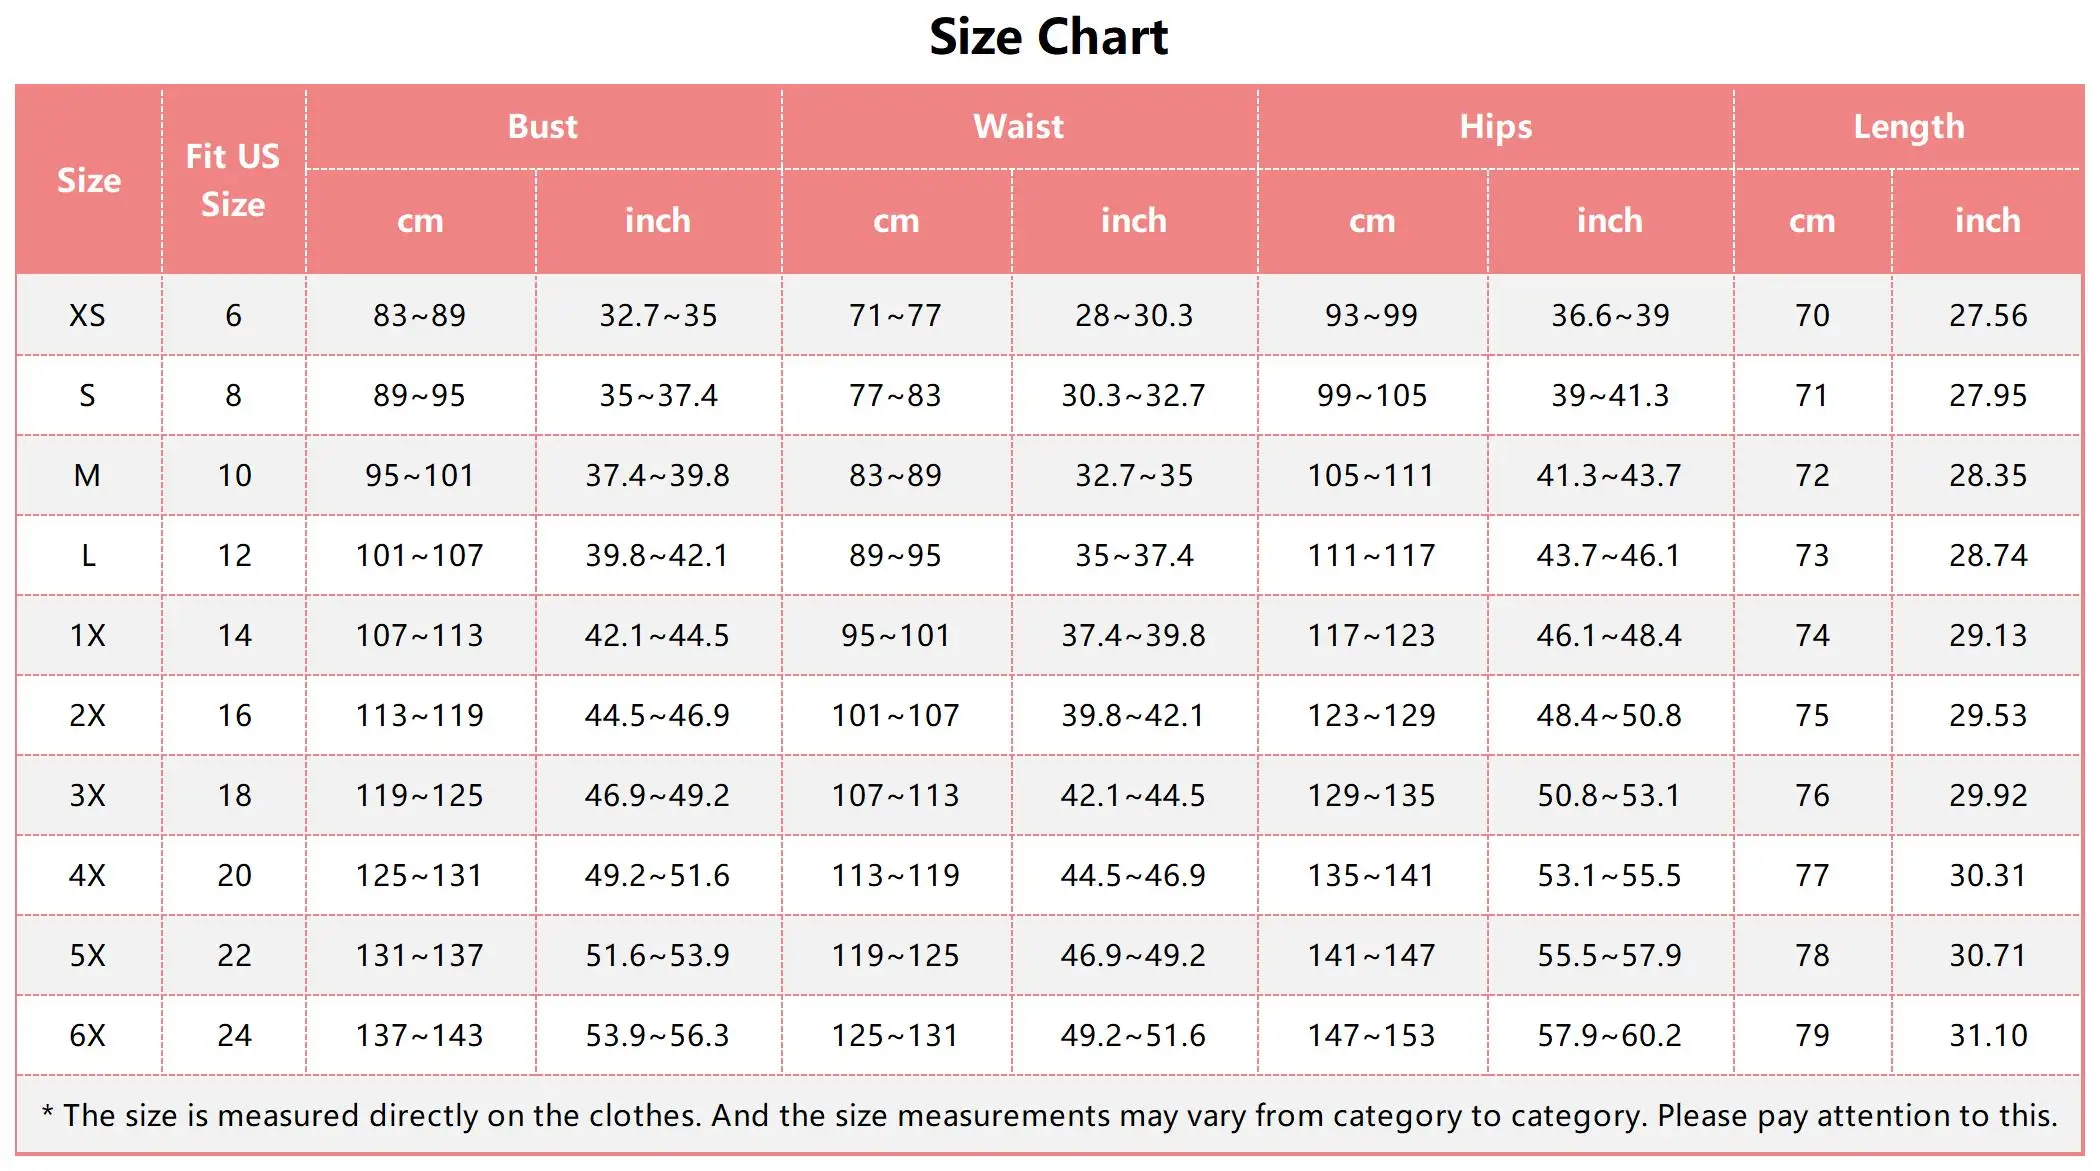
Task: Select length value 77 cm
Action: coord(1812,875)
